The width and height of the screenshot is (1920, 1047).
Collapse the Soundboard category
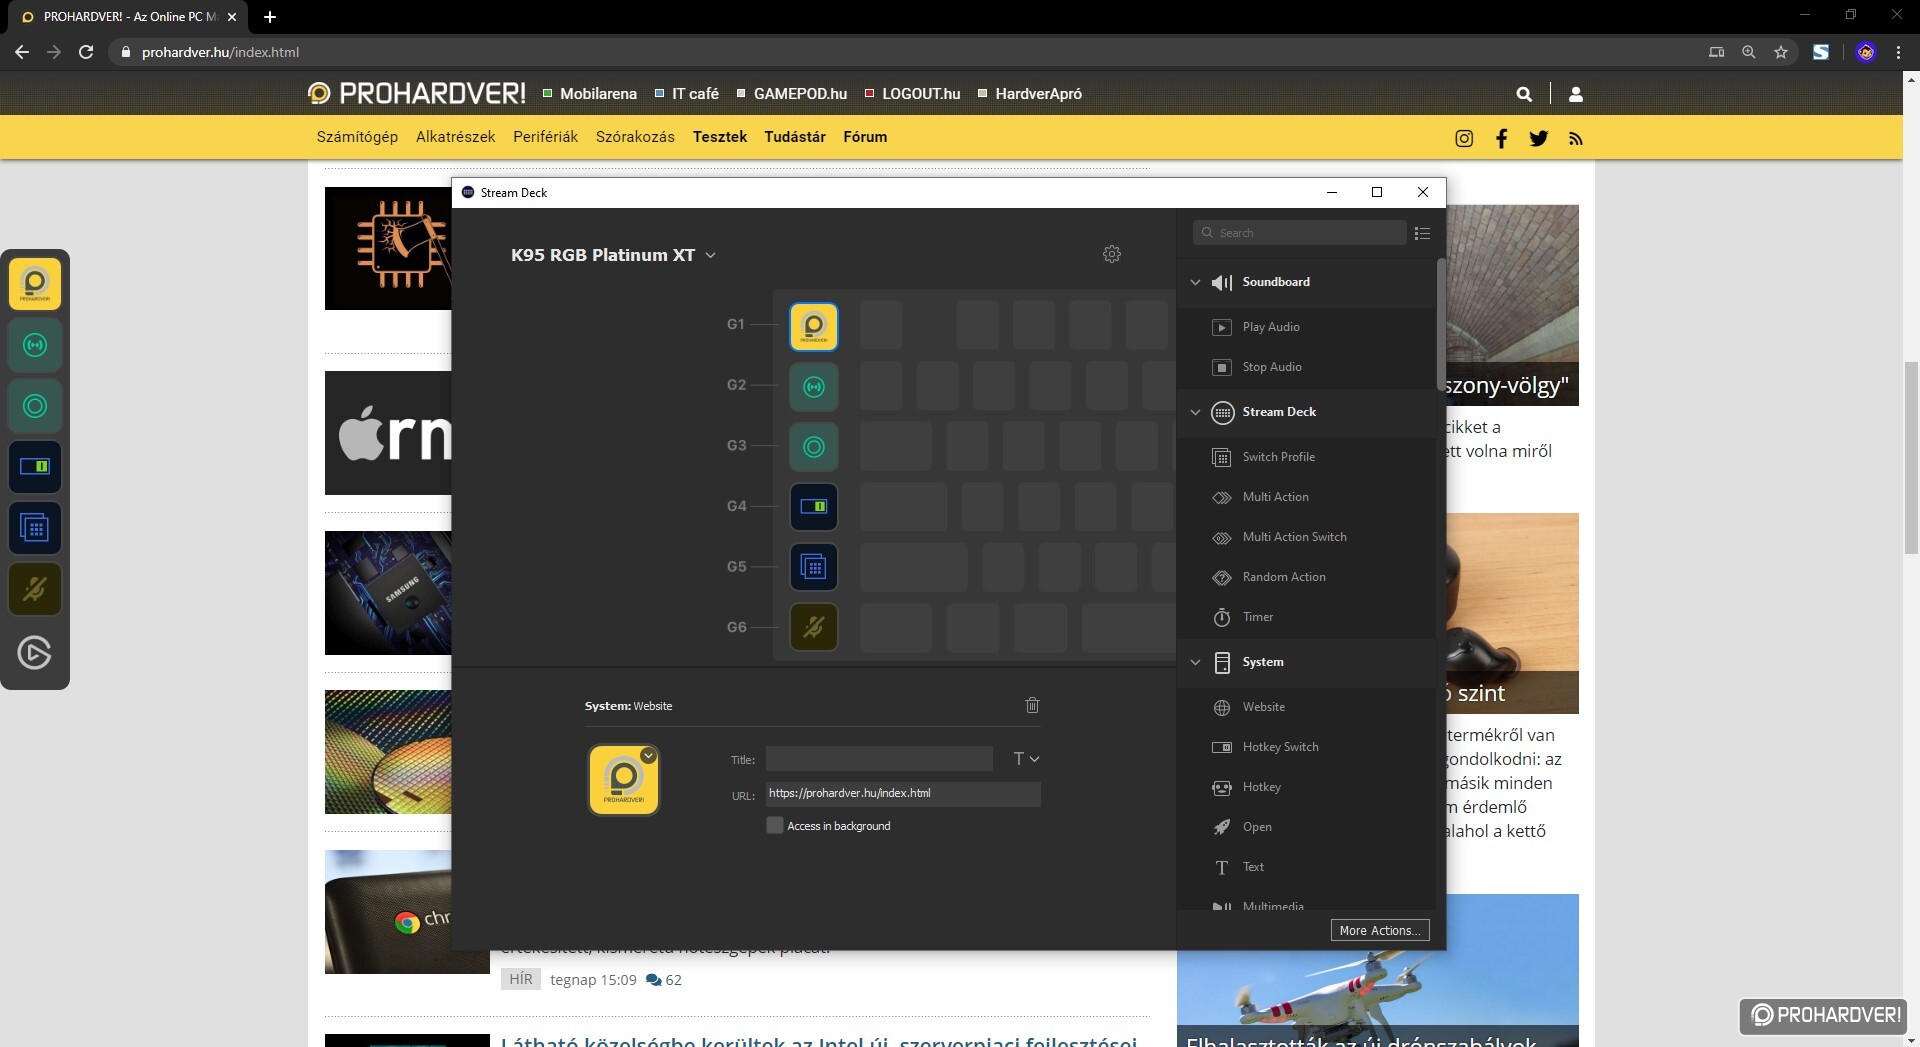point(1195,282)
